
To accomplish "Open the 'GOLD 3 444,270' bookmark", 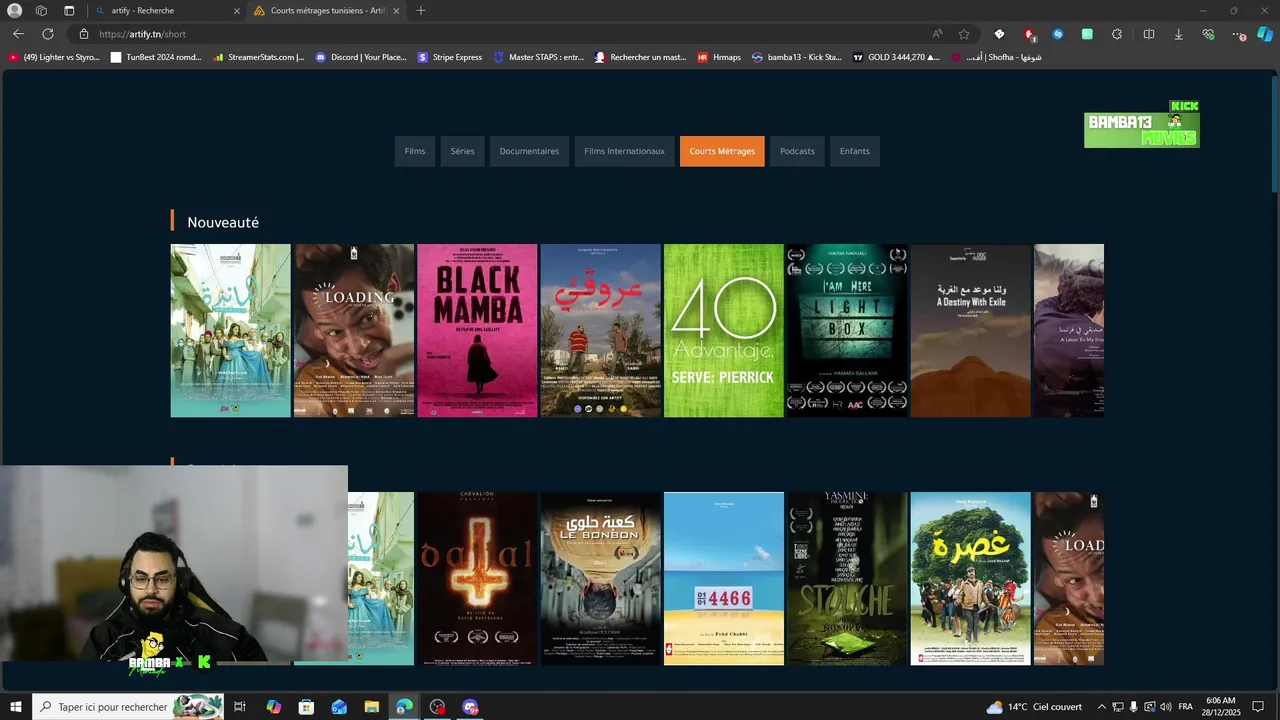I will point(897,57).
